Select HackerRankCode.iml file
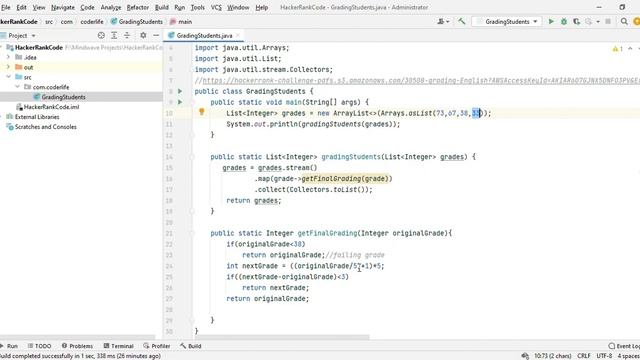 pos(51,107)
